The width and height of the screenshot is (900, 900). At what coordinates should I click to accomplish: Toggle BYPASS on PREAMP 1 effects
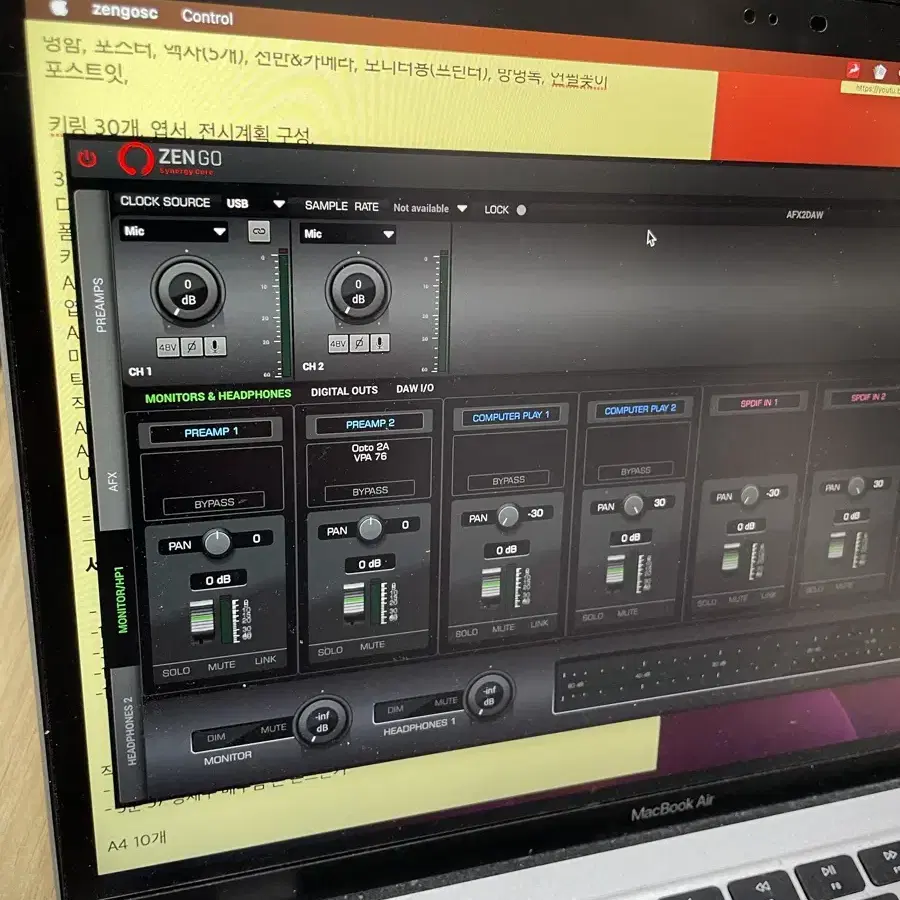click(x=214, y=503)
